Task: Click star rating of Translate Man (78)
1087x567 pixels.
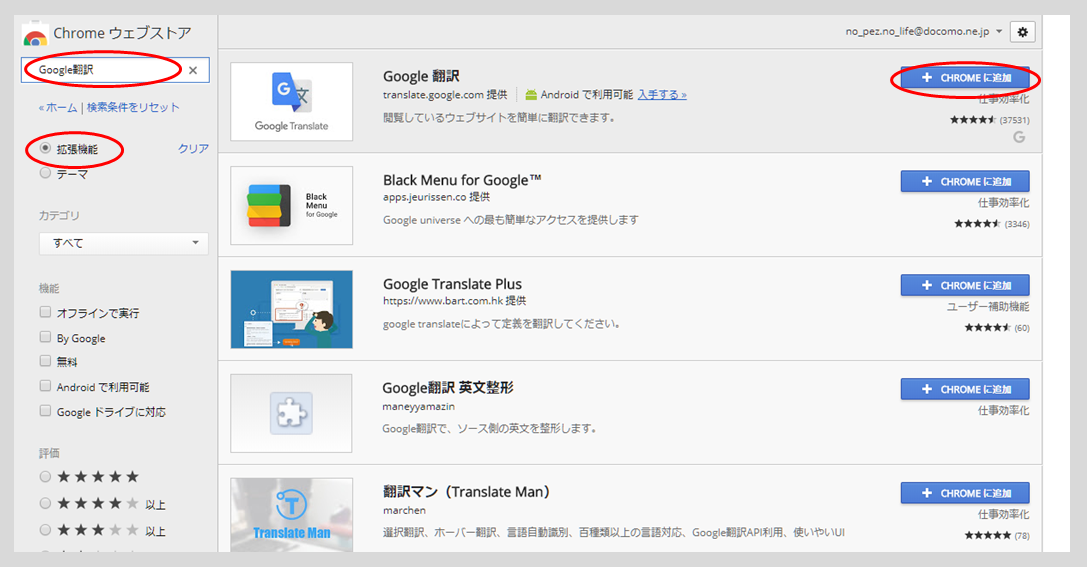Action: (988, 536)
